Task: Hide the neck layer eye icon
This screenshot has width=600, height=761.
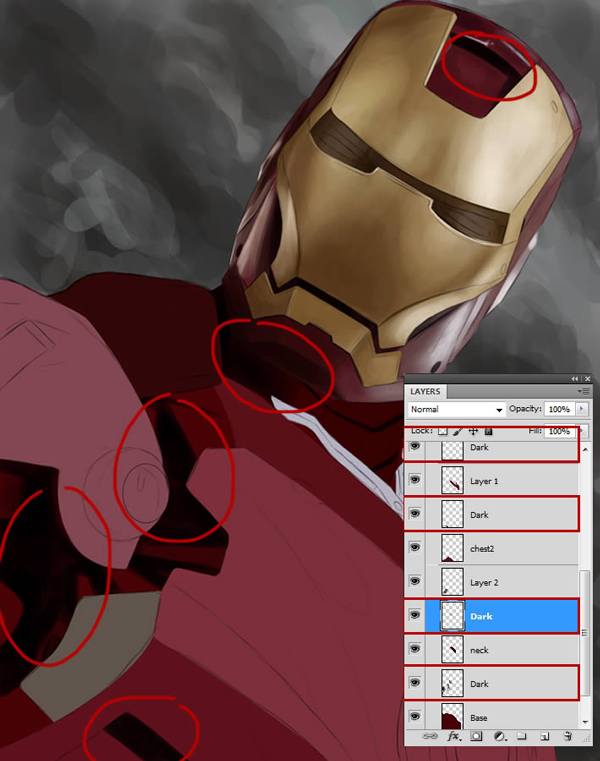Action: click(x=415, y=649)
